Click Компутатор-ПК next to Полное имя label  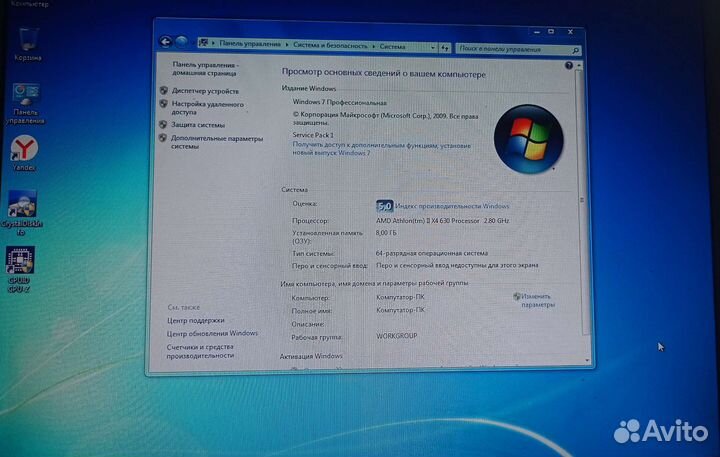pyautogui.click(x=400, y=310)
